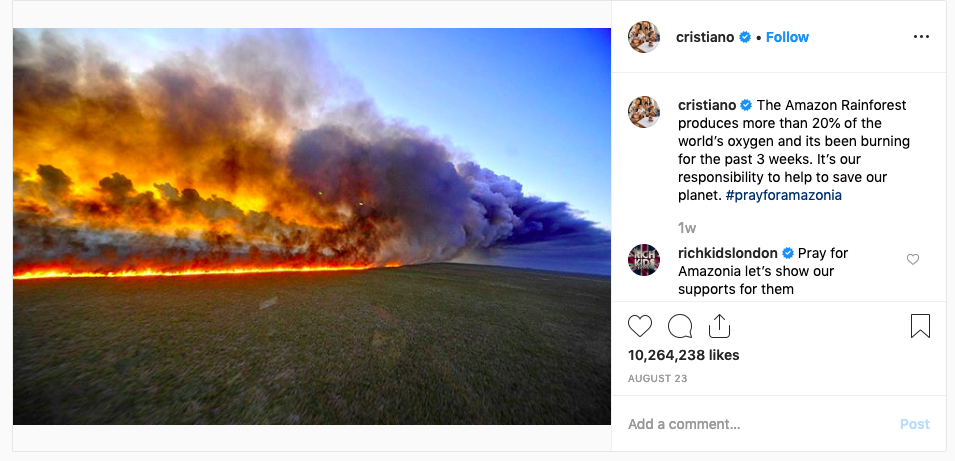Viewport: 955px width, 461px height.
Task: Click cristiano's profile avatar in the header
Action: click(x=644, y=37)
